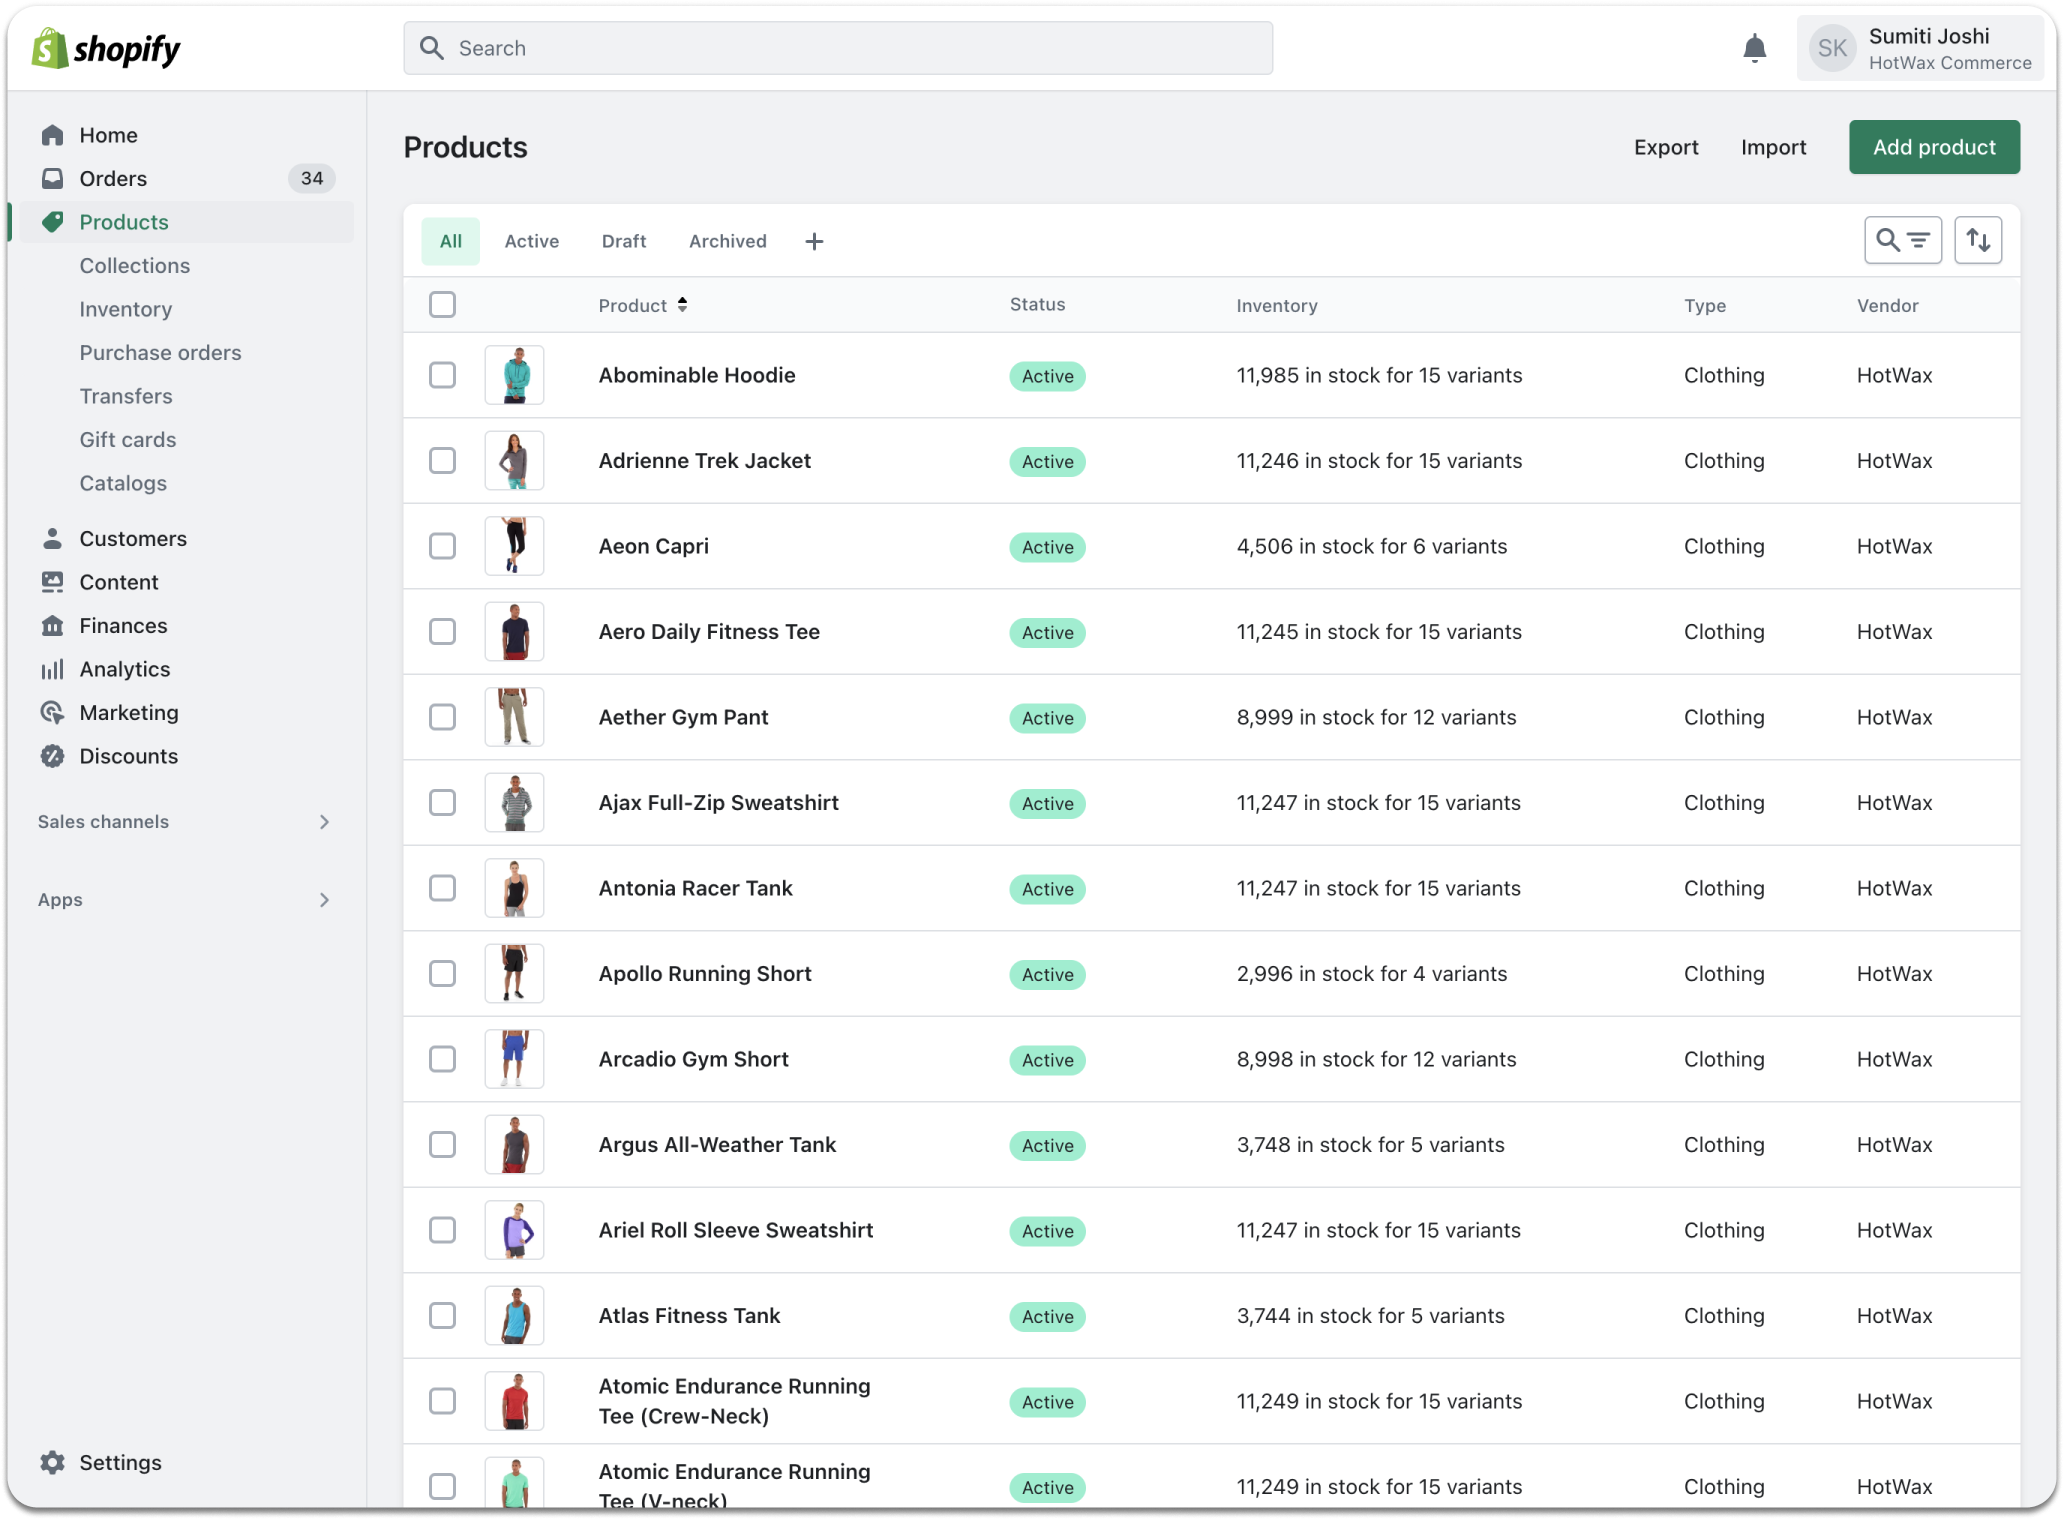Click the Analytics bar chart icon

pyautogui.click(x=53, y=669)
